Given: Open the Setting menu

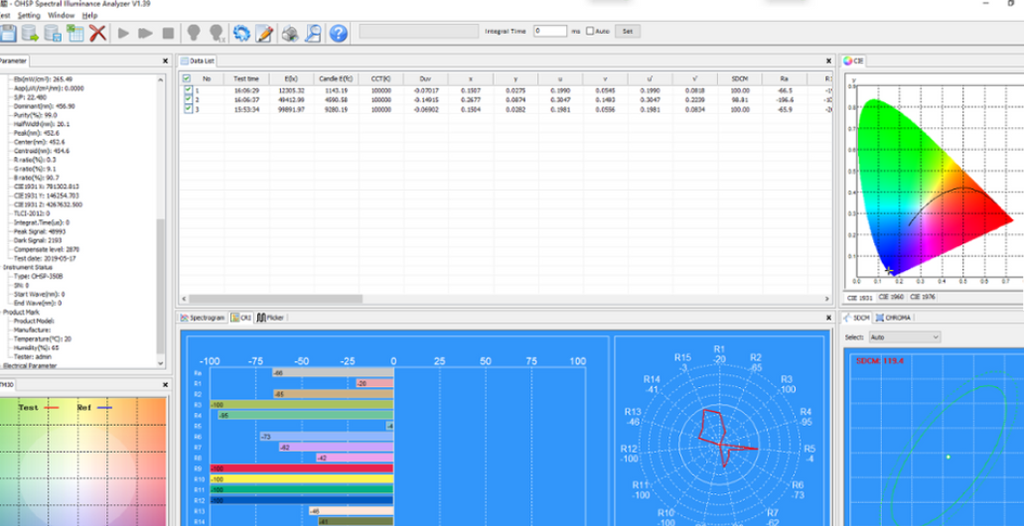Looking at the screenshot, I should coord(29,15).
